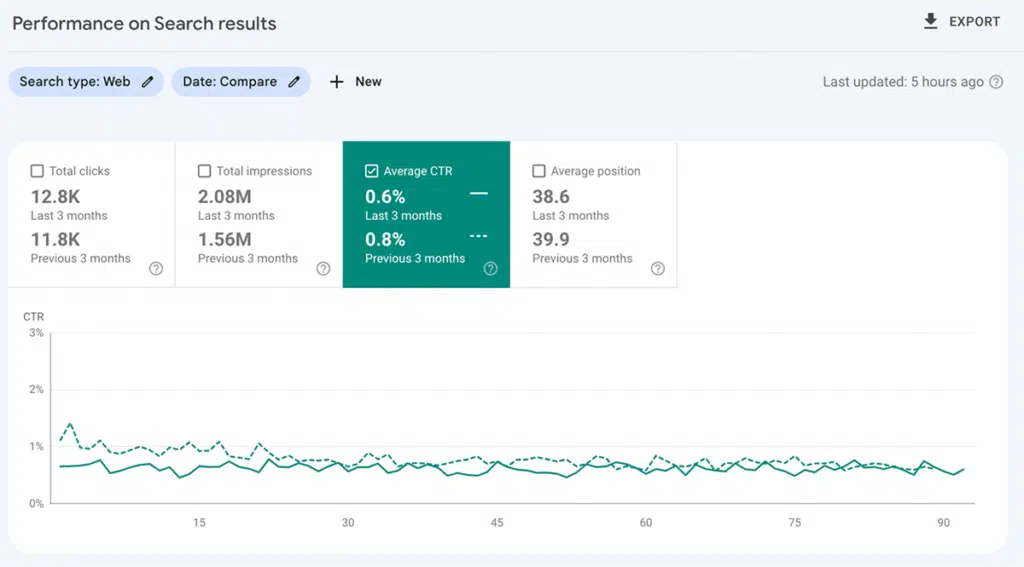Uncheck the Average CTR checkbox

[x=371, y=171]
